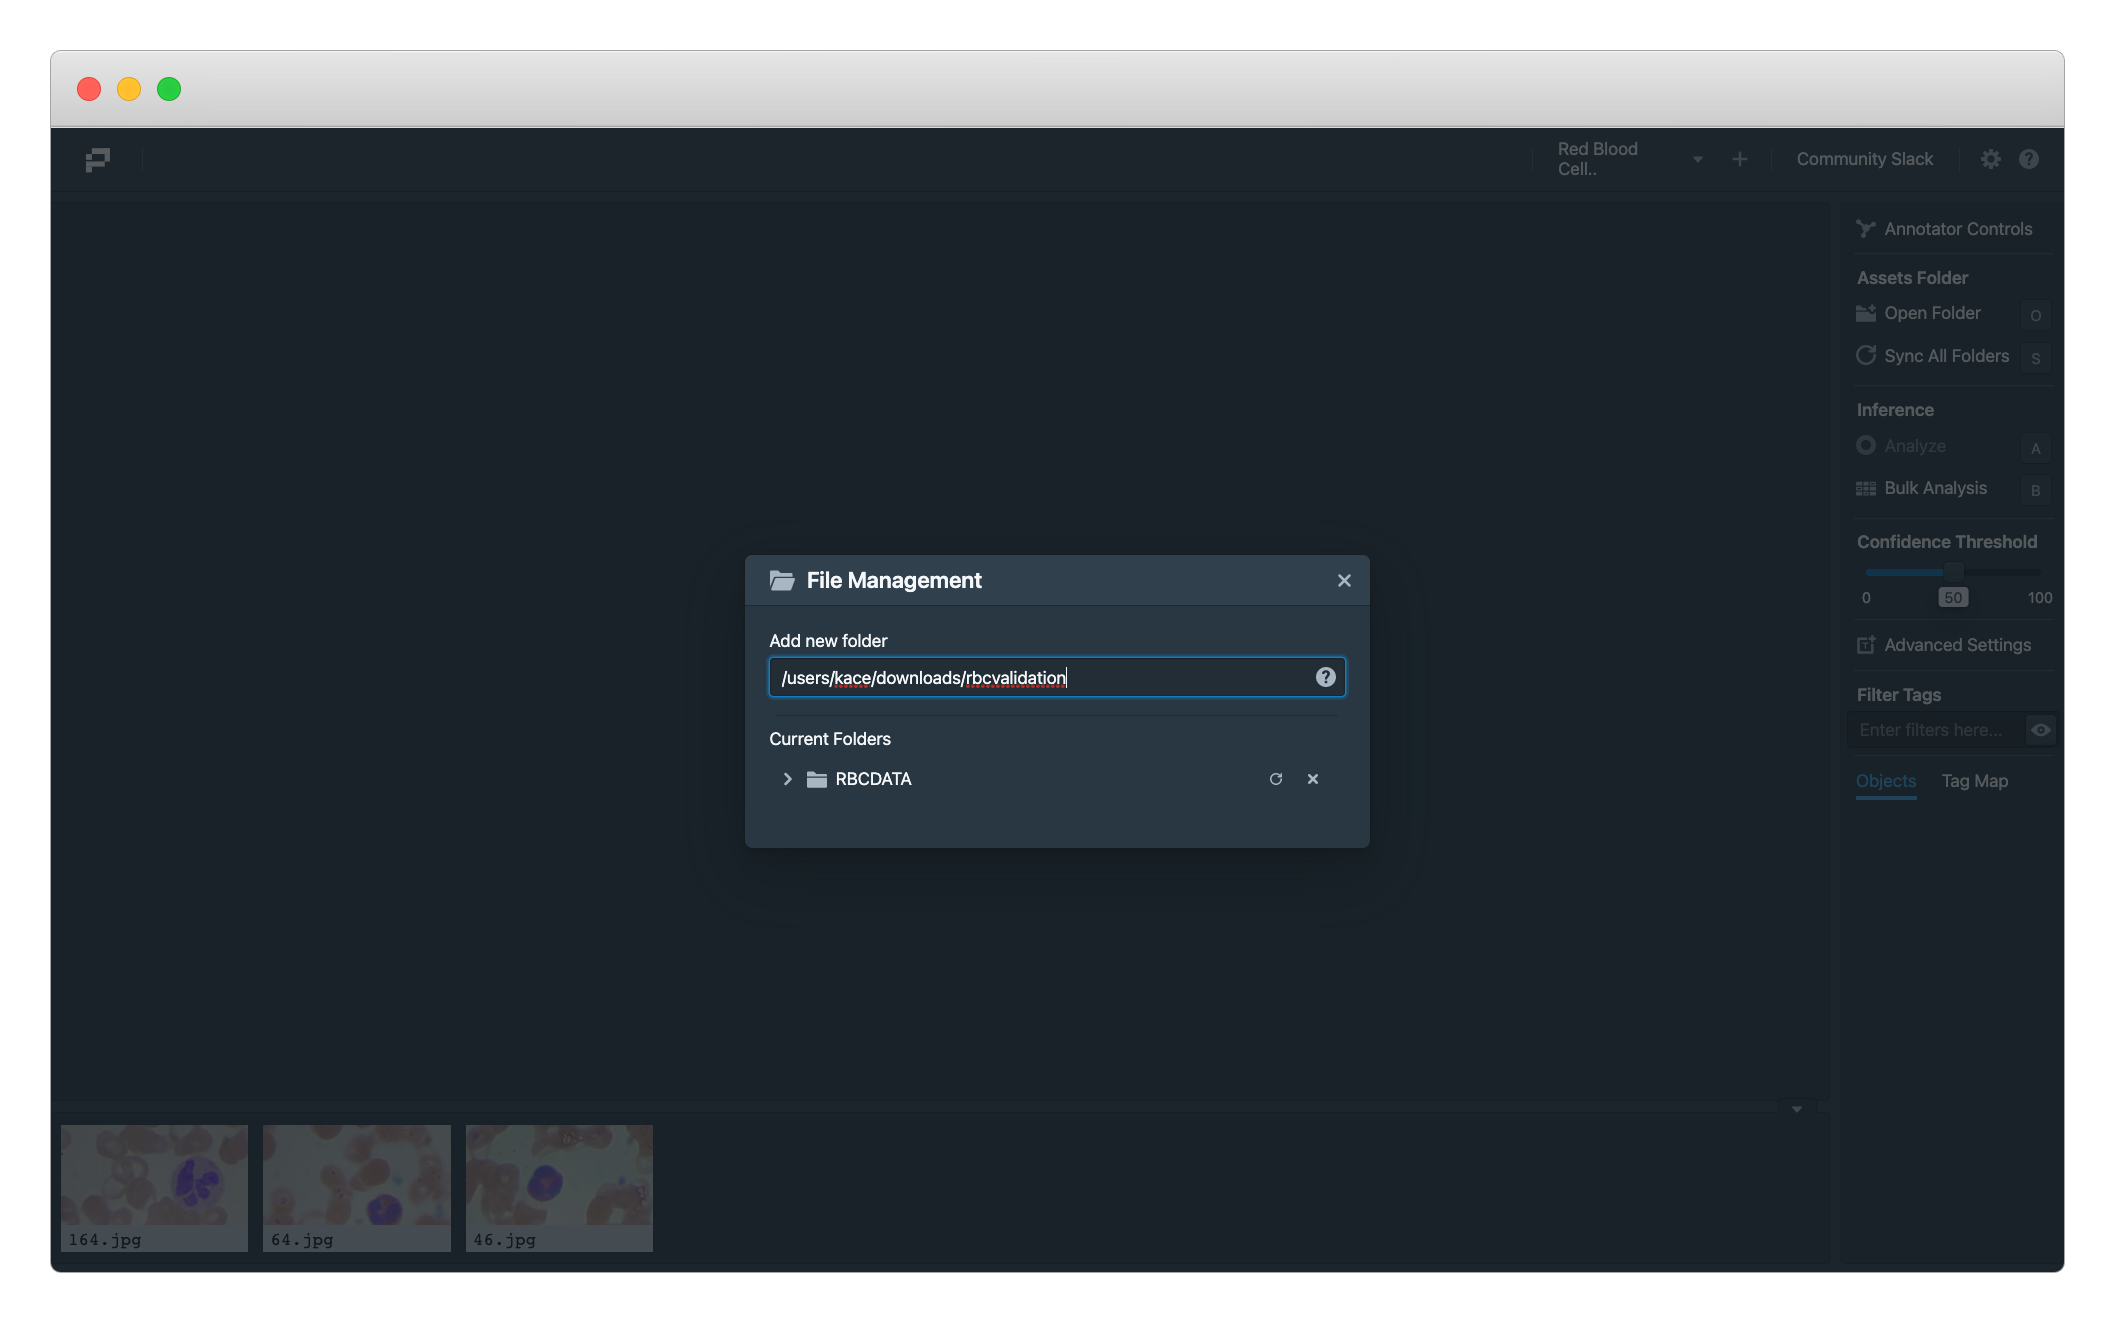Click the Datature logo icon in the top bar

98,159
